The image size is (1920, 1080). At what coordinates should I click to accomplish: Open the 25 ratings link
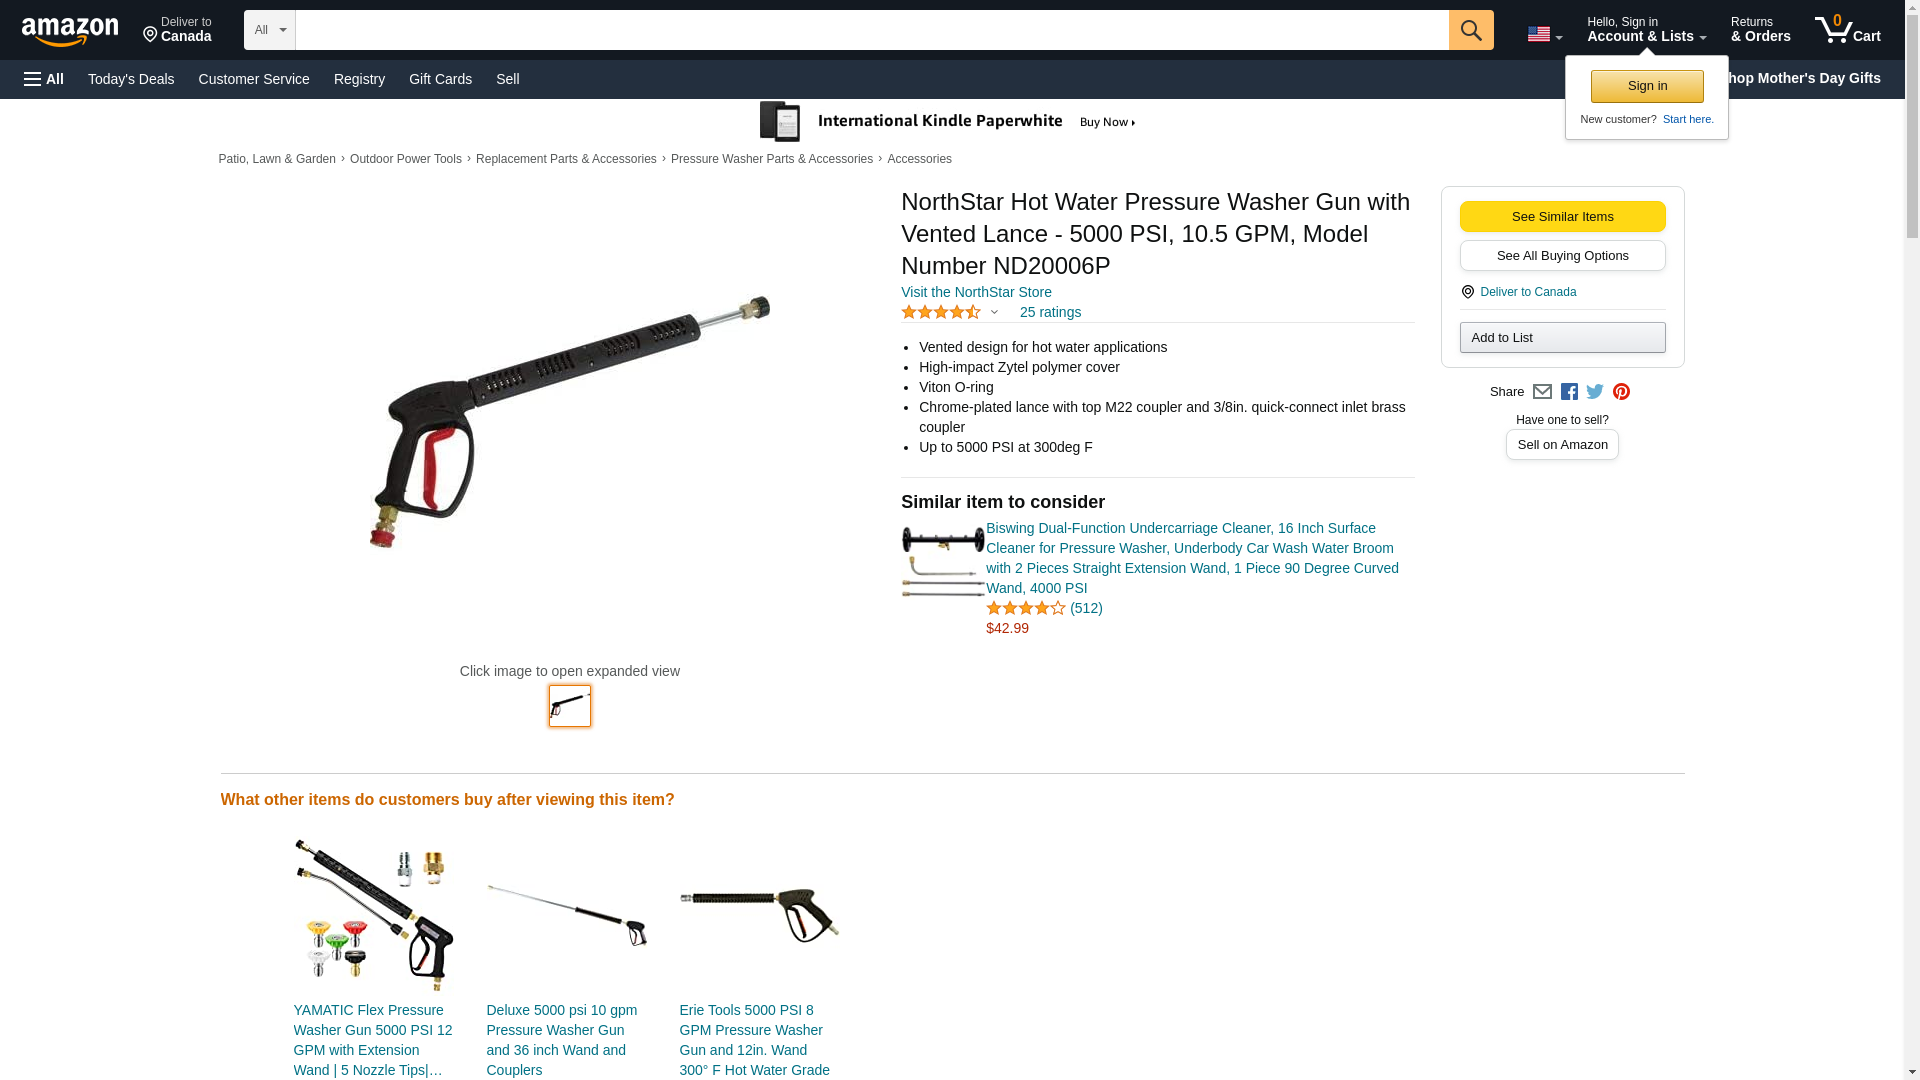1050,312
